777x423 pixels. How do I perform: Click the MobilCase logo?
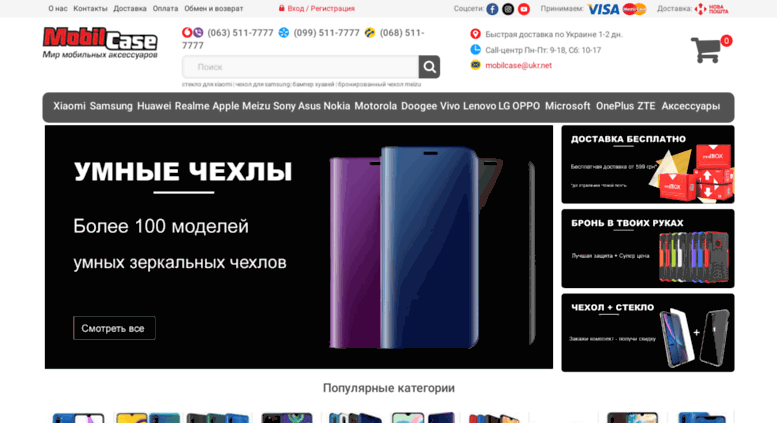pyautogui.click(x=100, y=43)
